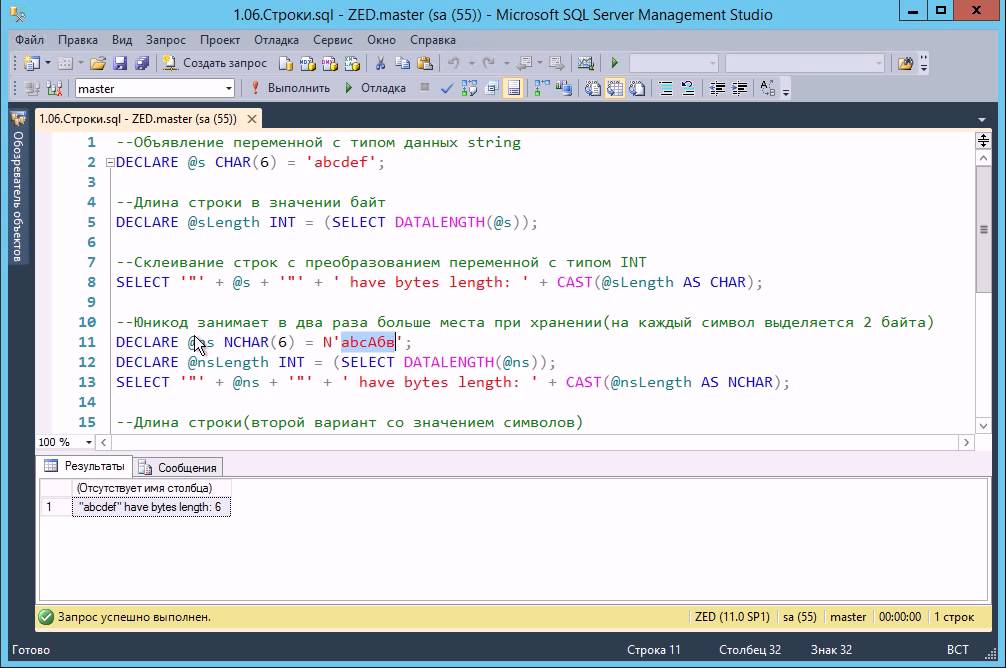
Task: Switch to Results to Grid
Action: pyautogui.click(x=615, y=89)
